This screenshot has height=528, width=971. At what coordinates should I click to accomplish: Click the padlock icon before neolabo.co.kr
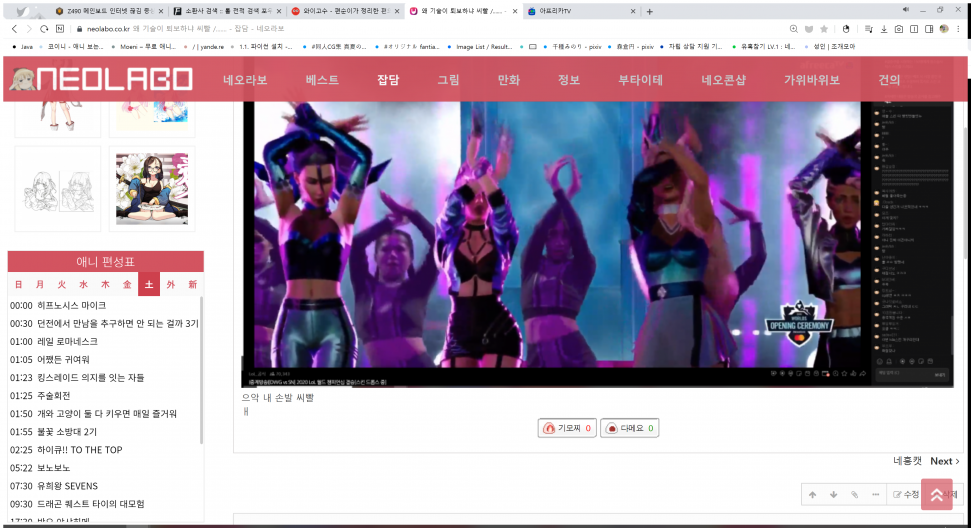(x=79, y=29)
